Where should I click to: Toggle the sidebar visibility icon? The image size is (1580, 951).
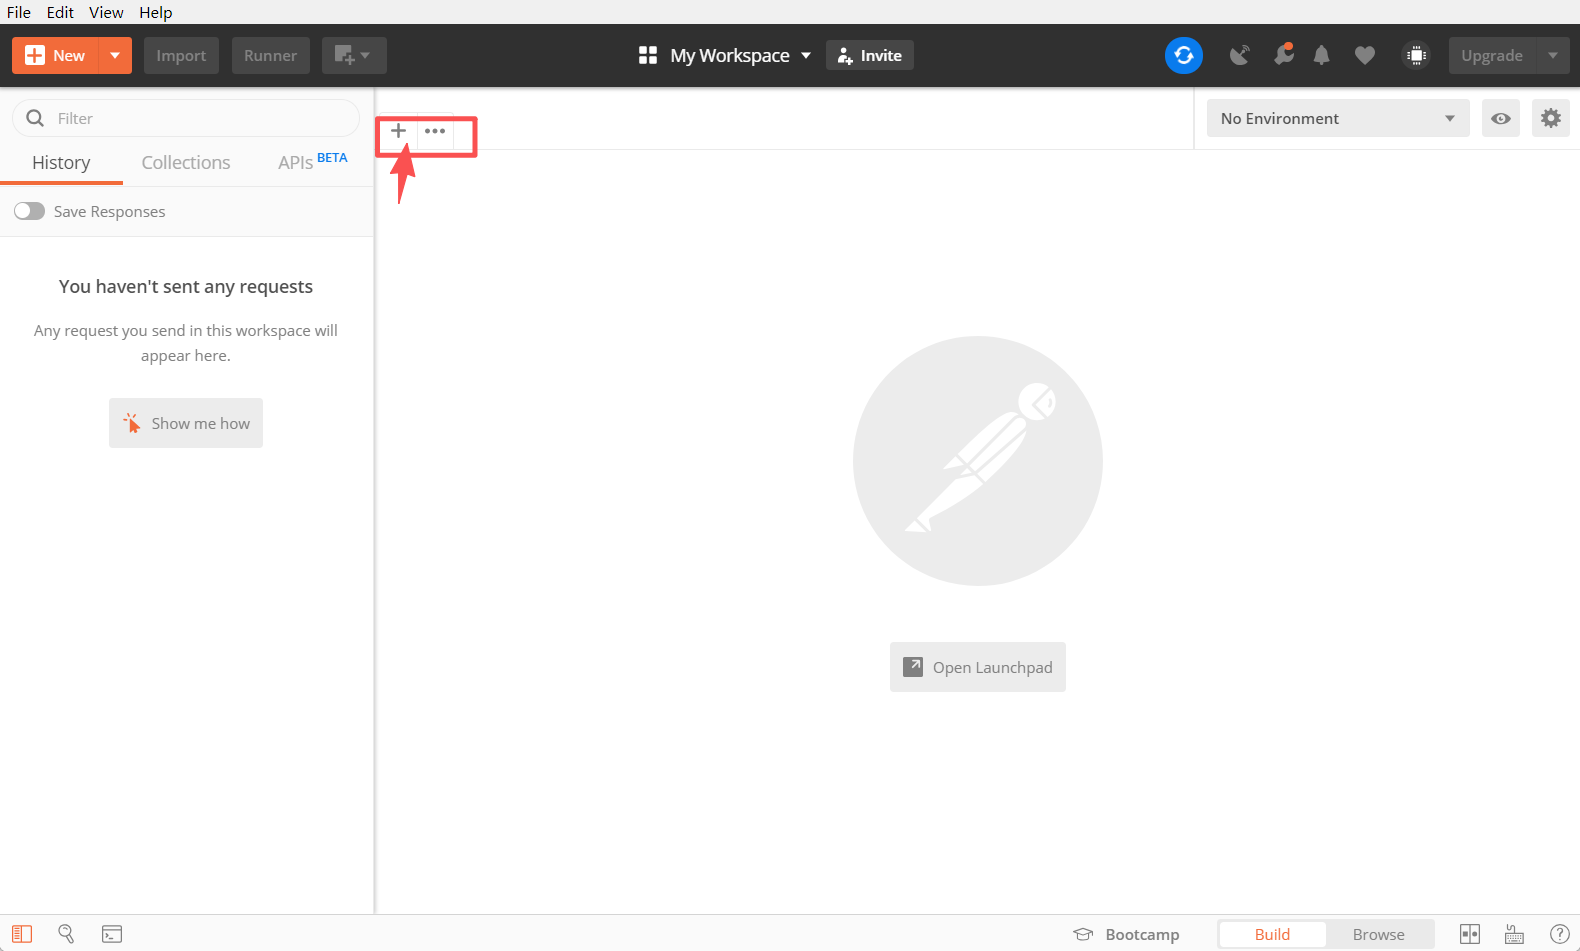click(22, 934)
